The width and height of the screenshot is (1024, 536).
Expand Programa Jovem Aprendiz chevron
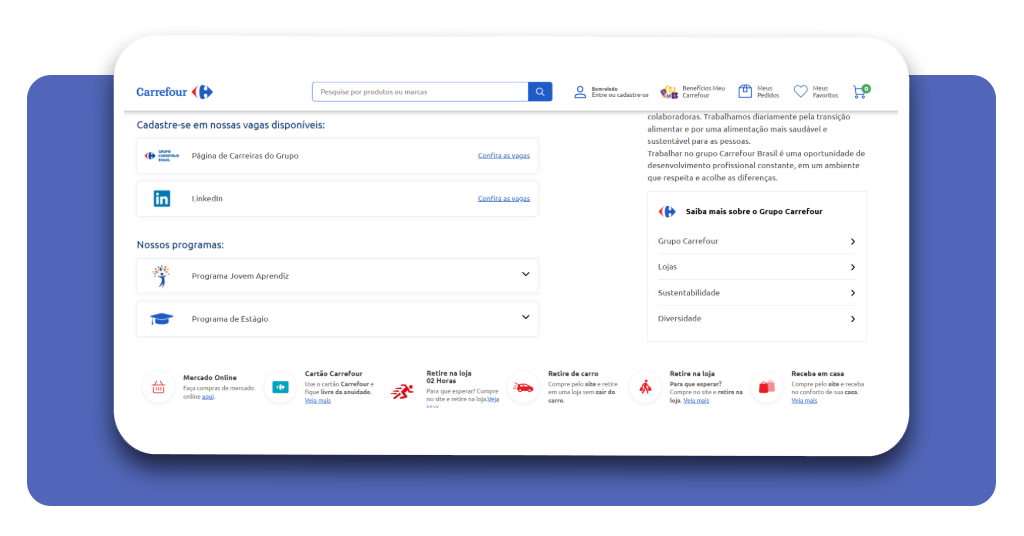(525, 274)
